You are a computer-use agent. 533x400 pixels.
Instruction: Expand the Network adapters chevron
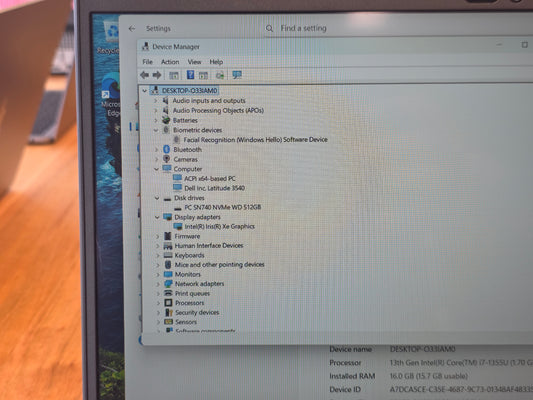click(158, 283)
